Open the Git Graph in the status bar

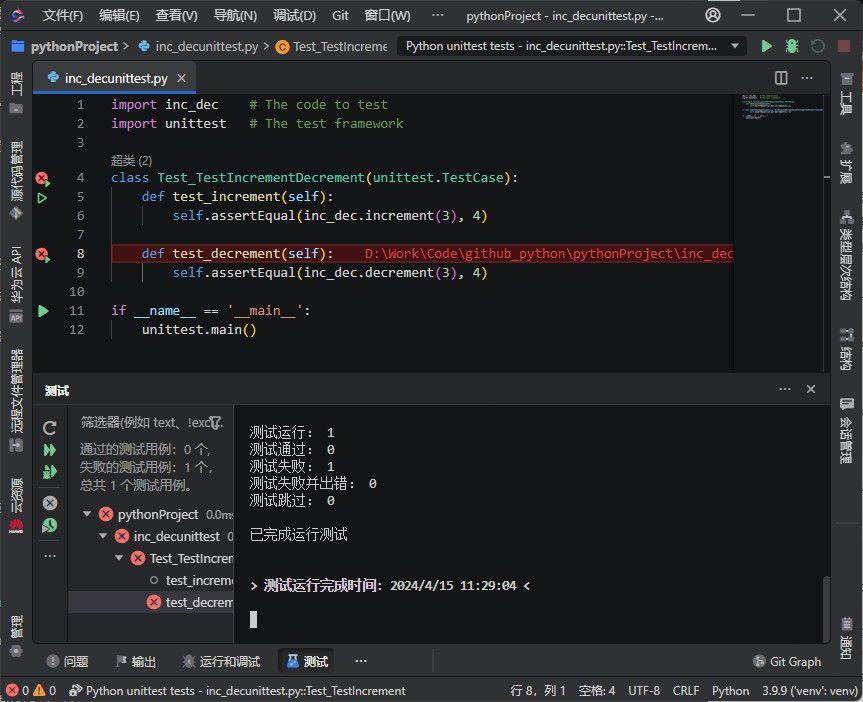(788, 661)
